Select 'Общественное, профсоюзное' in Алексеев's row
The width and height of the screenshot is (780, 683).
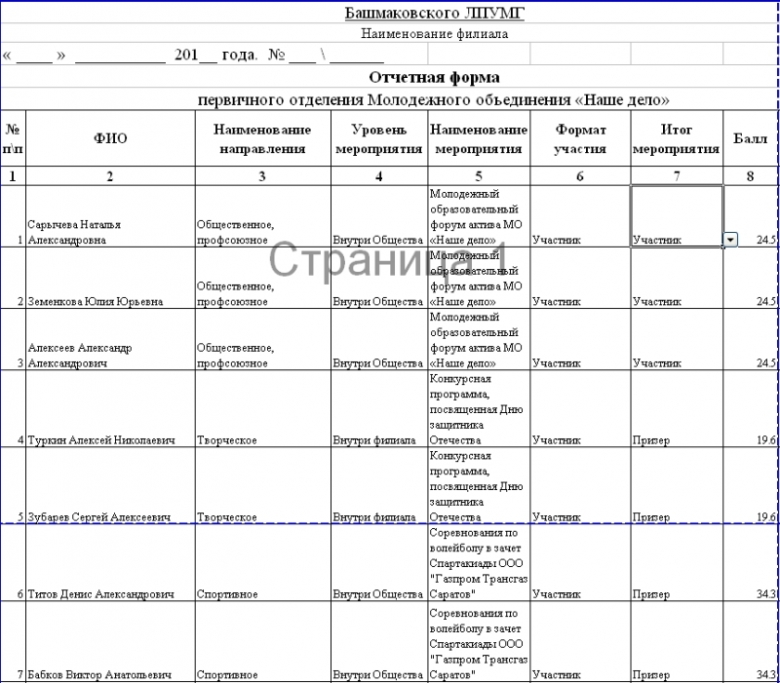(263, 339)
